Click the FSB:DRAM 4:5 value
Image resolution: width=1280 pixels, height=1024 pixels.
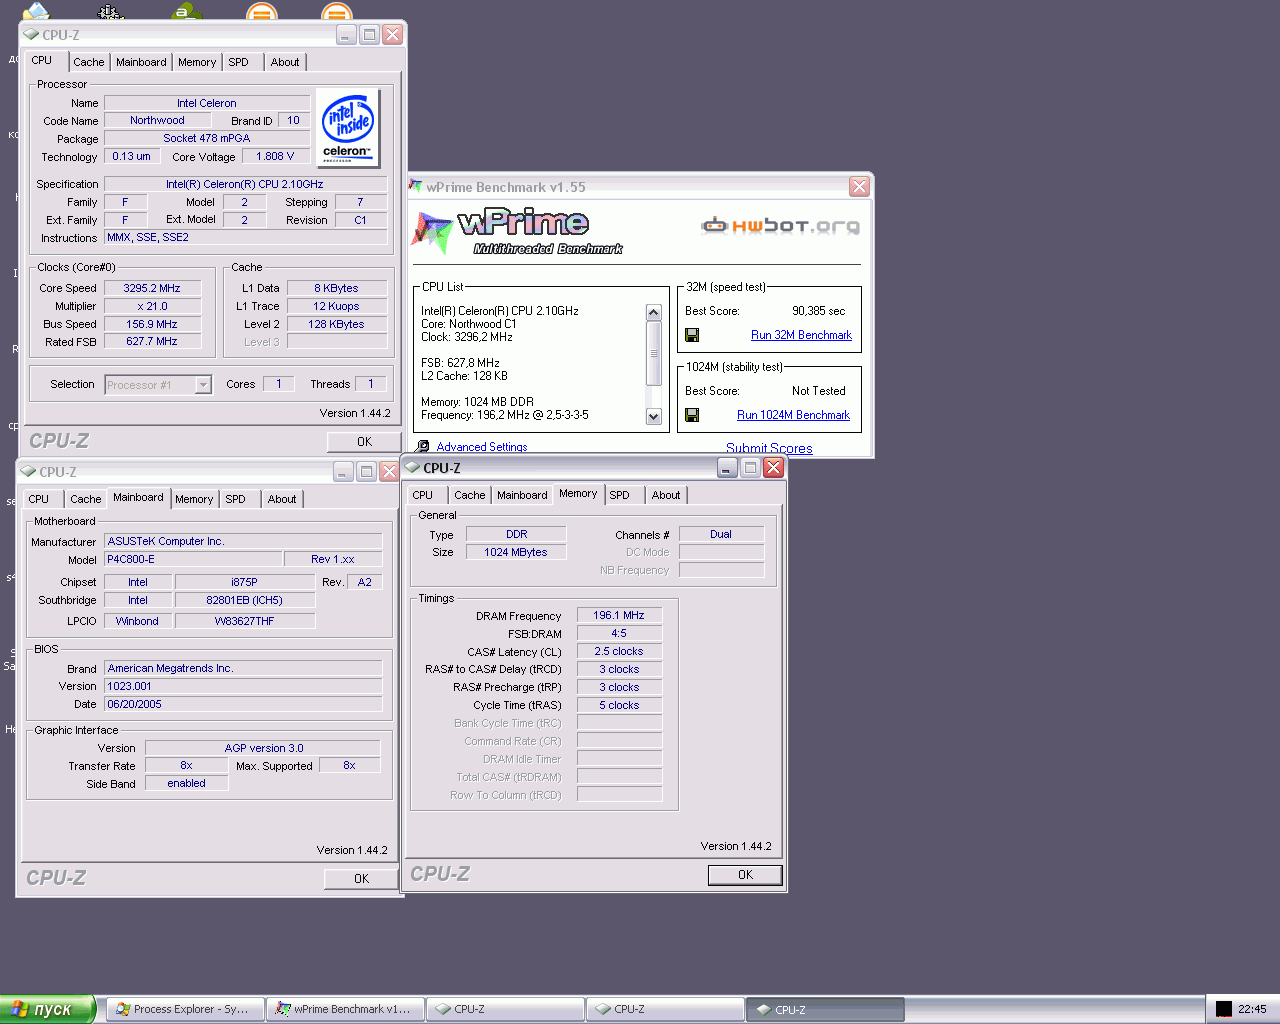(x=619, y=633)
